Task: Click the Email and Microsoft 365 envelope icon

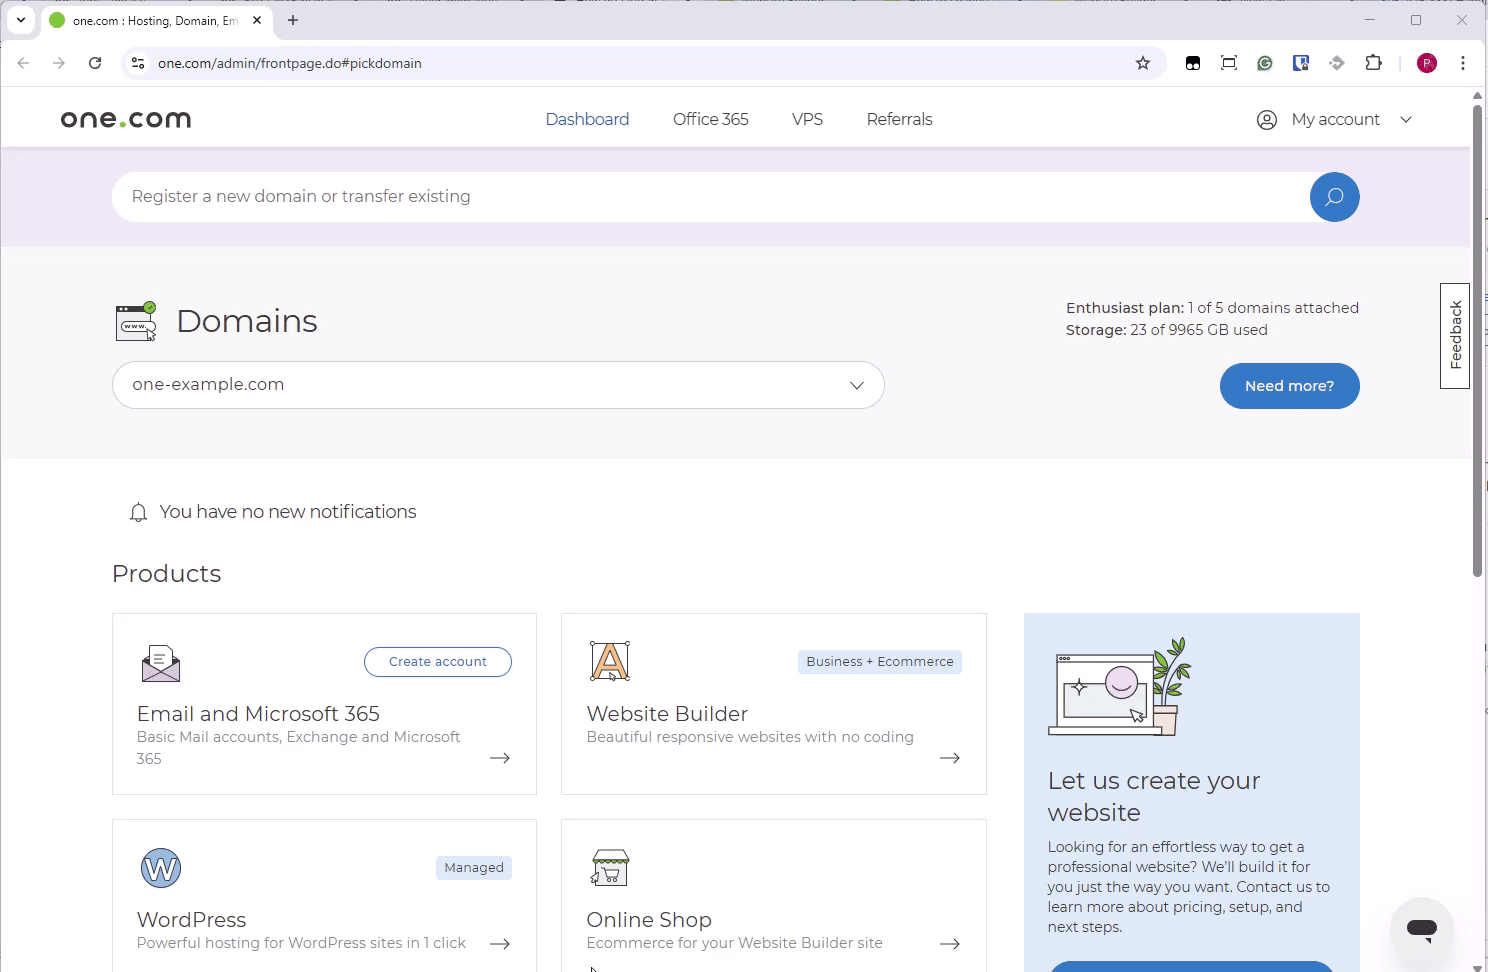Action: click(160, 662)
